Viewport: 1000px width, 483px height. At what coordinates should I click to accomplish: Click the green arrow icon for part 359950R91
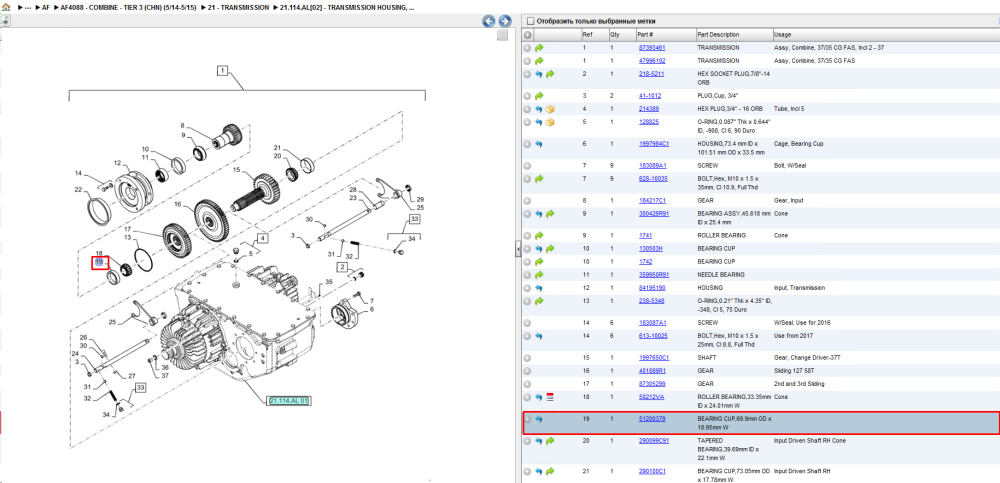pyautogui.click(x=539, y=274)
